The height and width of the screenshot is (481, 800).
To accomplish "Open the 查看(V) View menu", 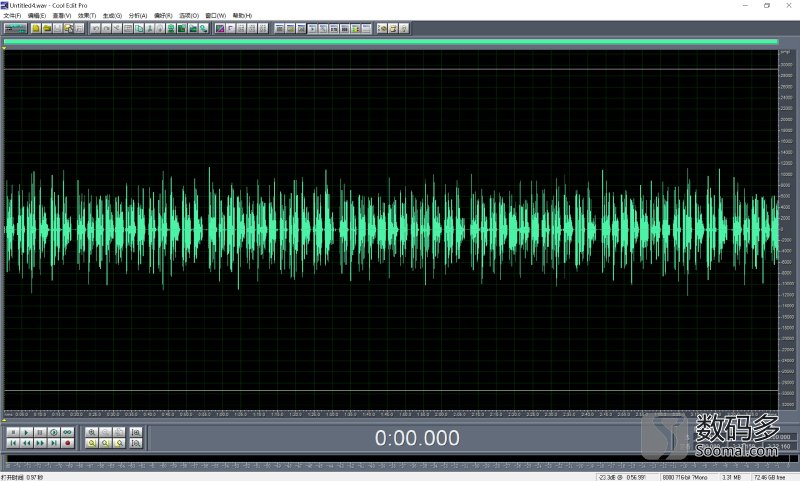I will tap(62, 16).
